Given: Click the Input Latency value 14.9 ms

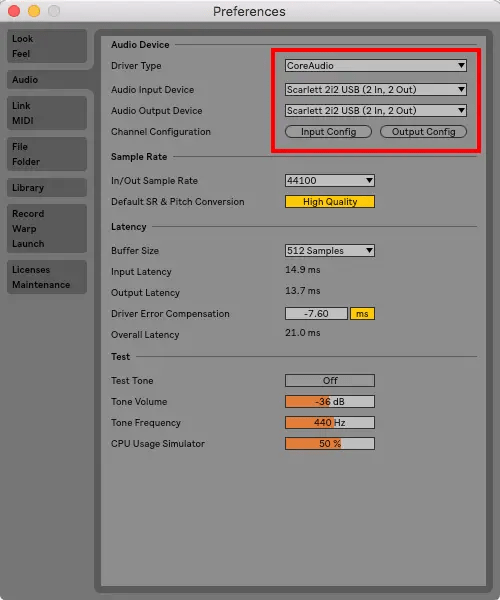Looking at the screenshot, I should 303,270.
